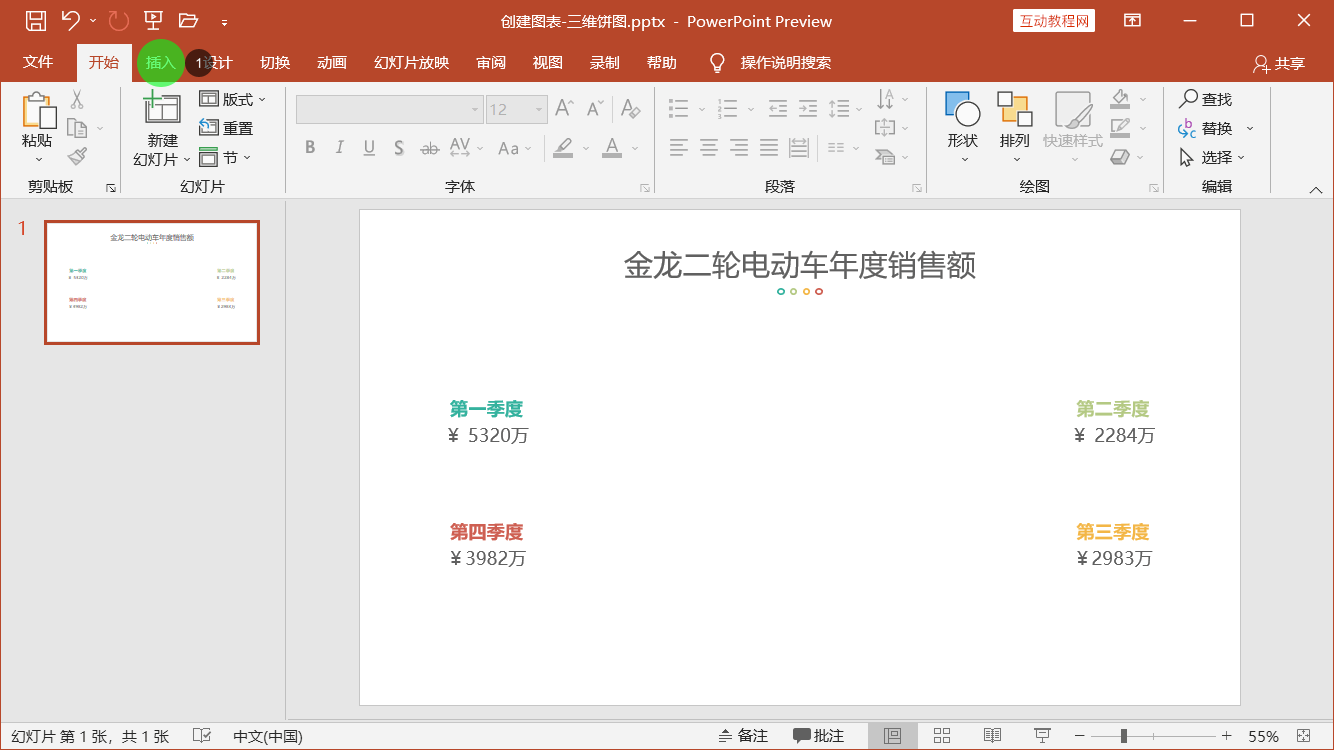Increase font size with larger A icon
This screenshot has height=750, width=1334.
(565, 108)
